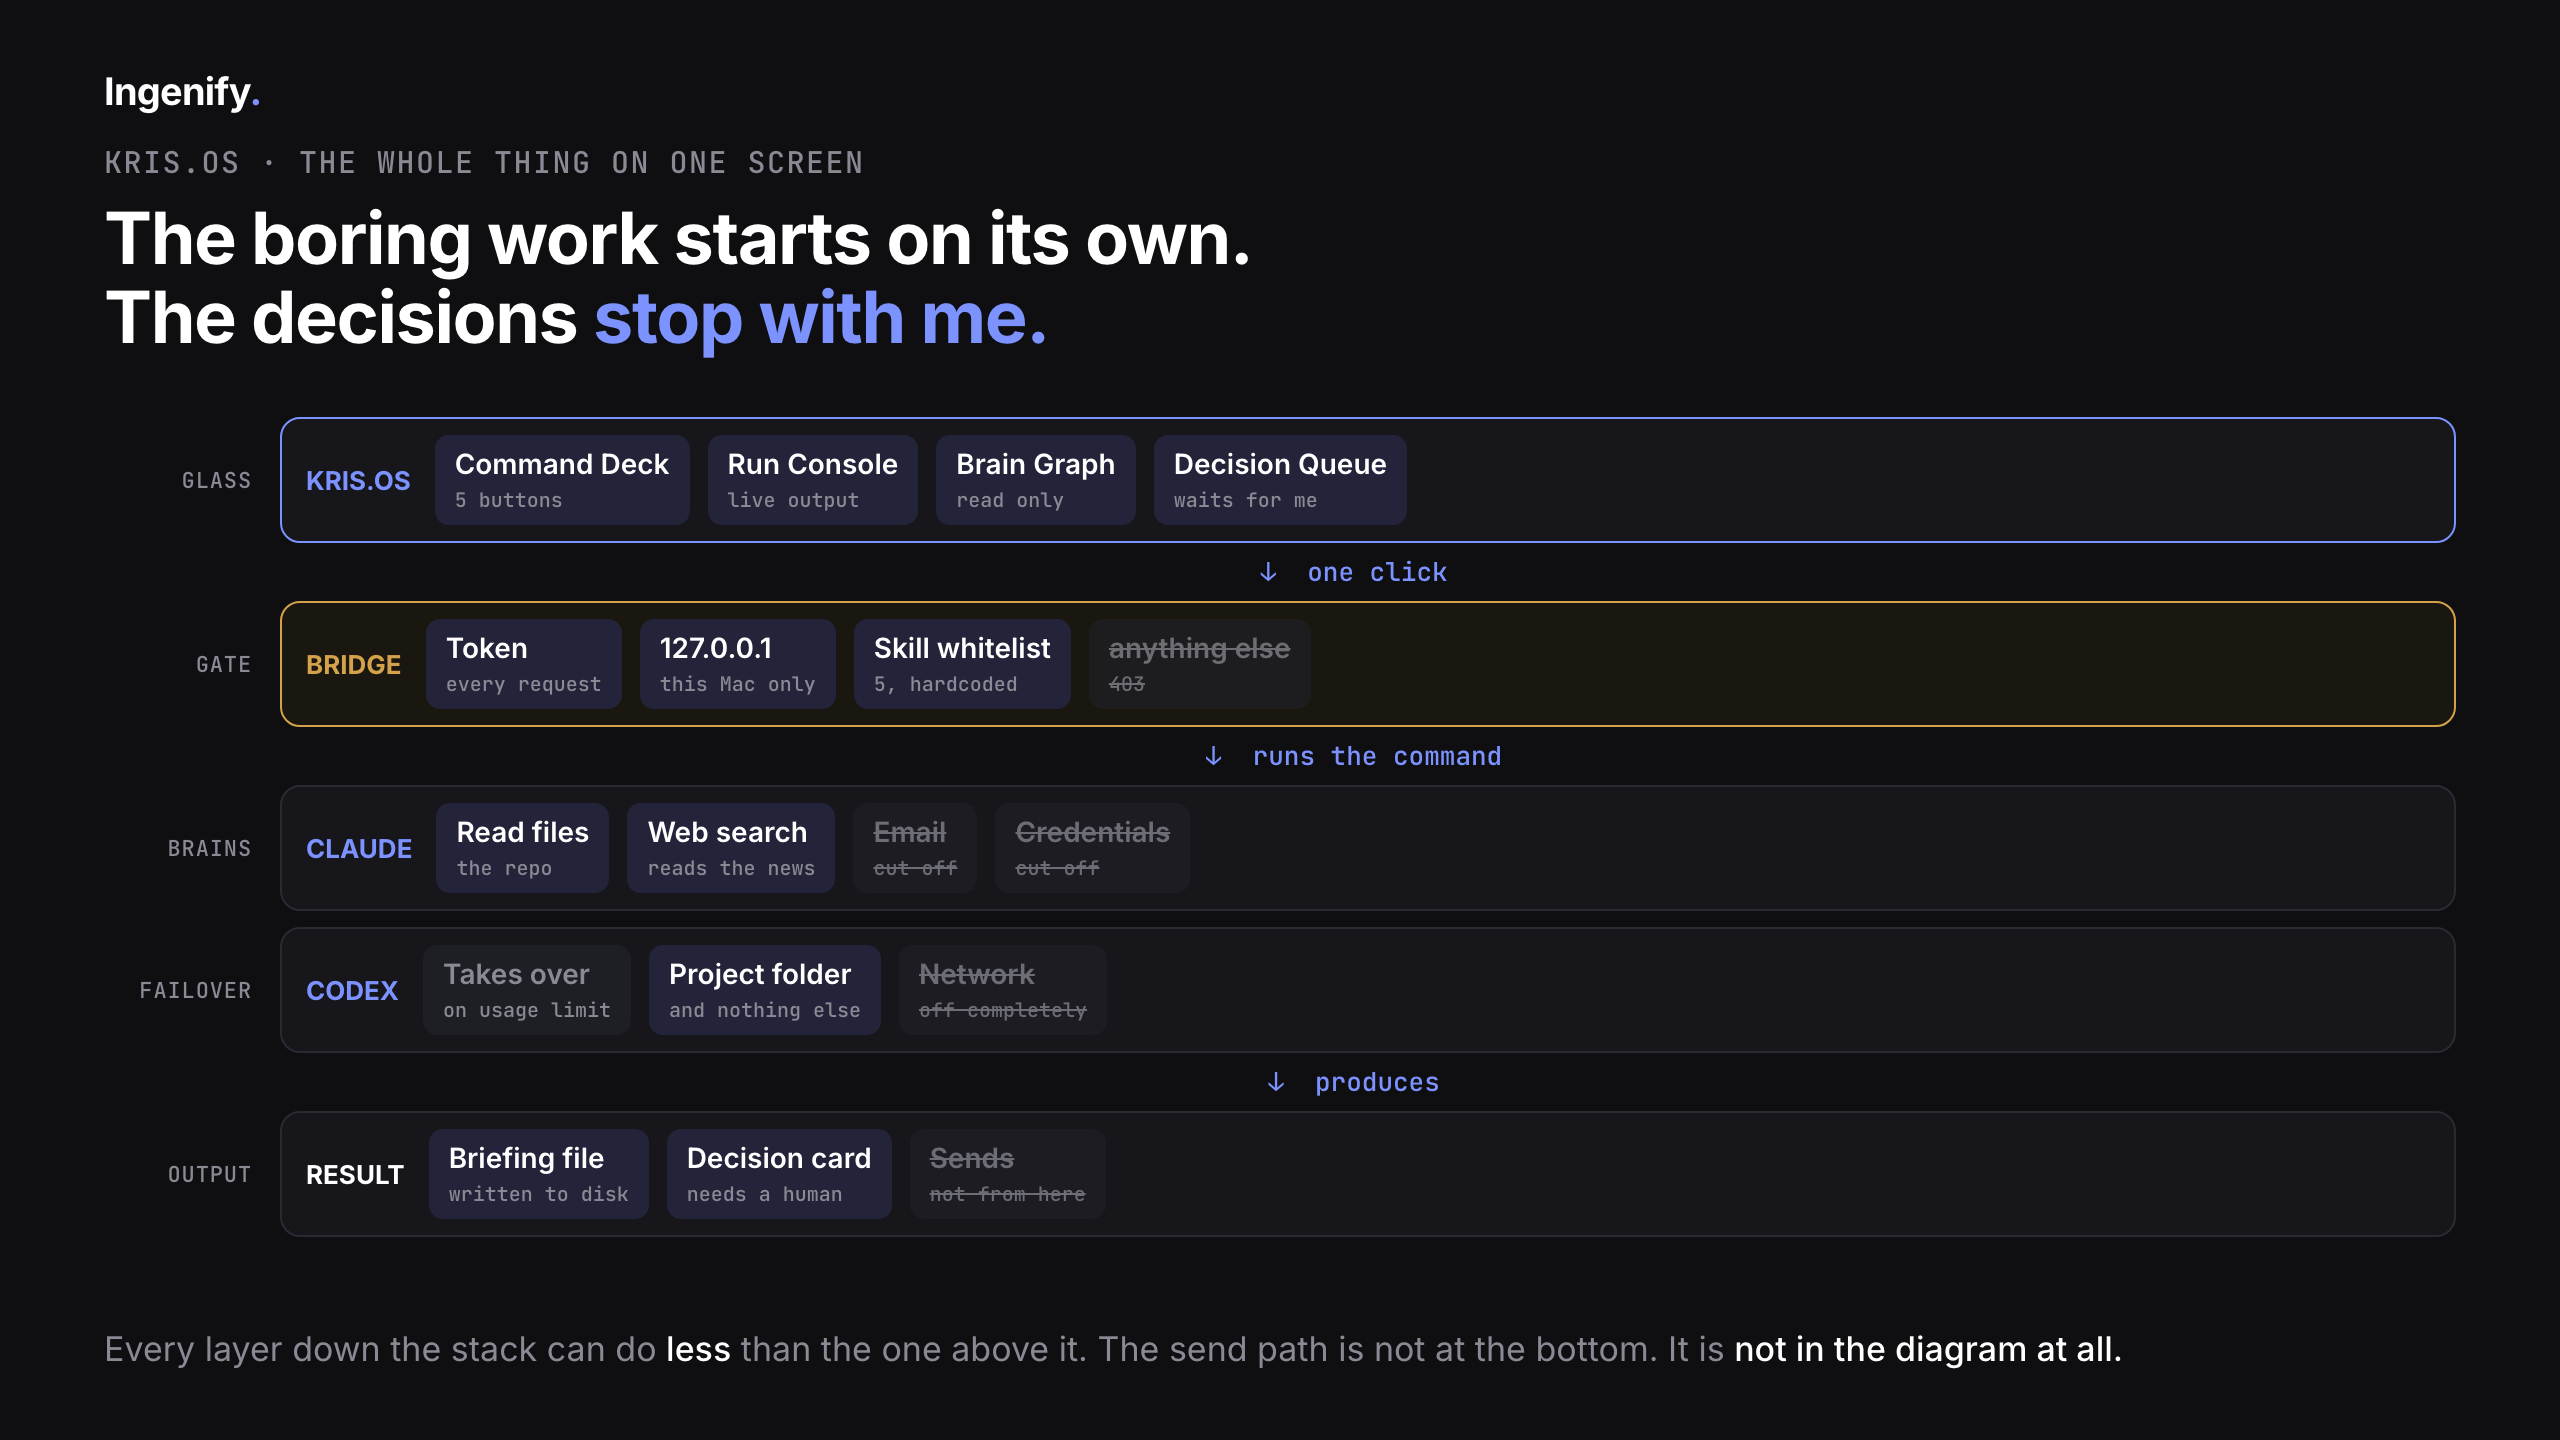
Task: Click the Decision card needs a human chip
Action: coord(779,1174)
